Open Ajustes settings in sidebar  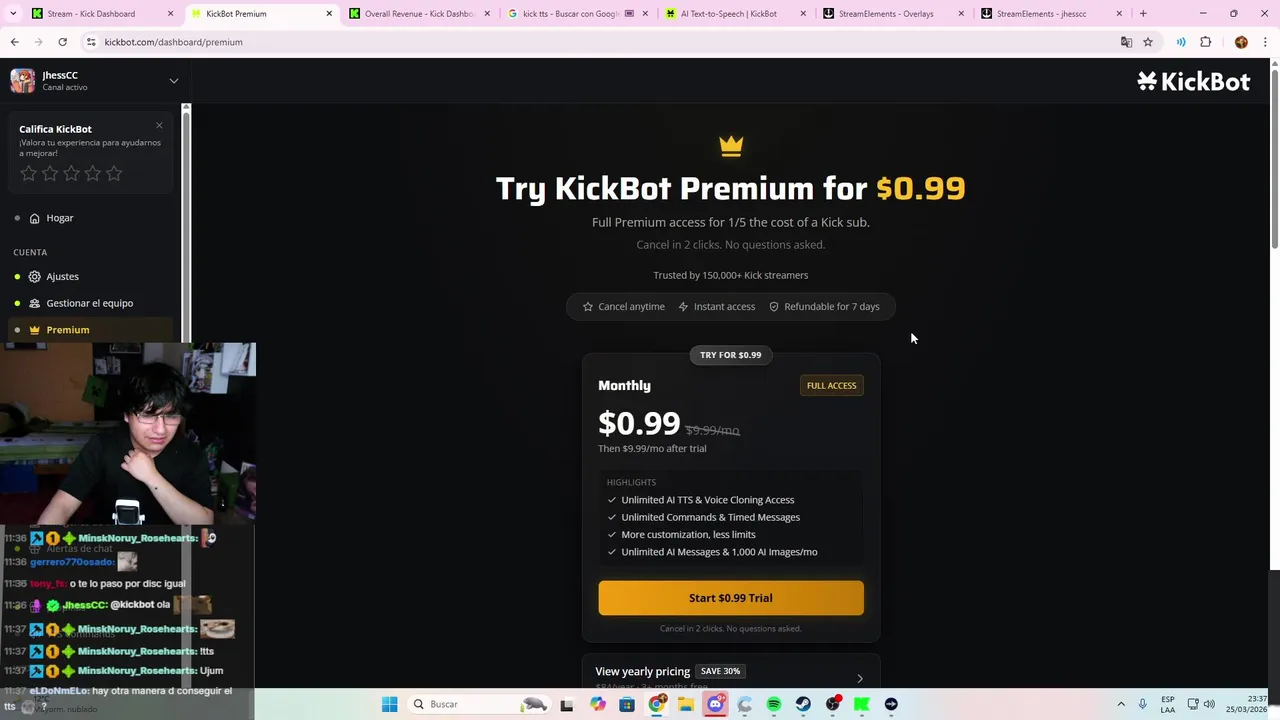click(x=62, y=276)
